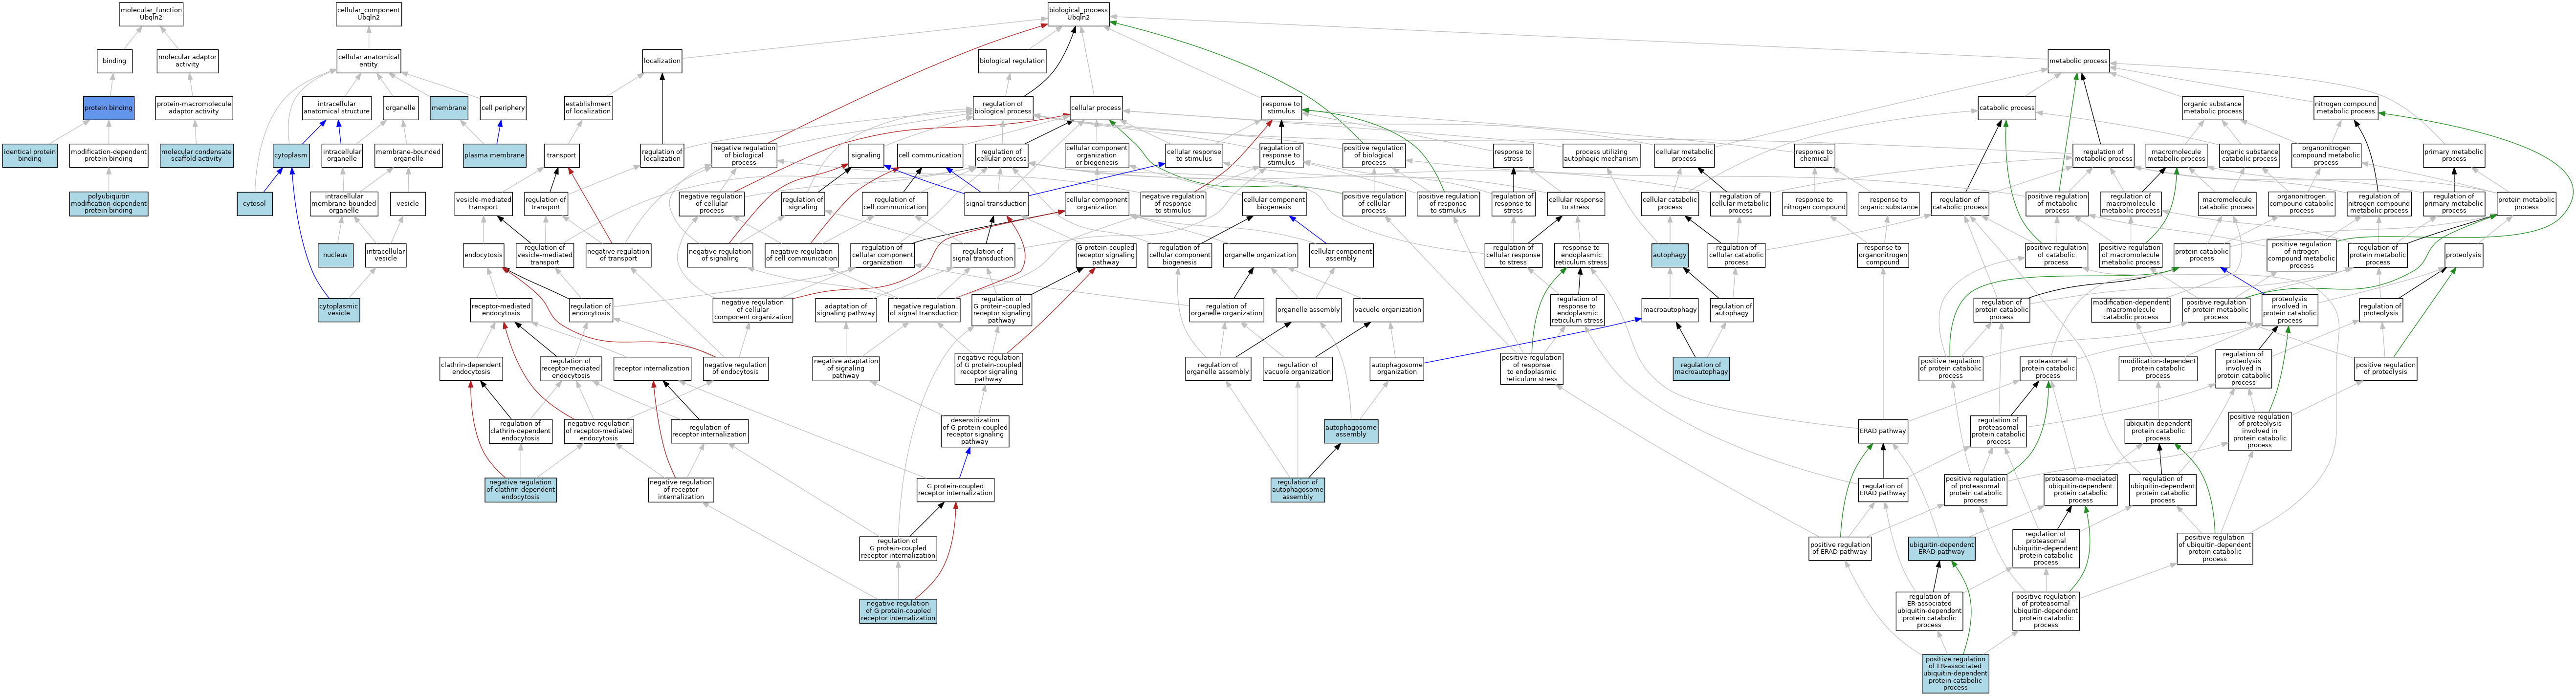Select the 'response to chemical' node
This screenshot has width=2576, height=696.
[x=1813, y=155]
